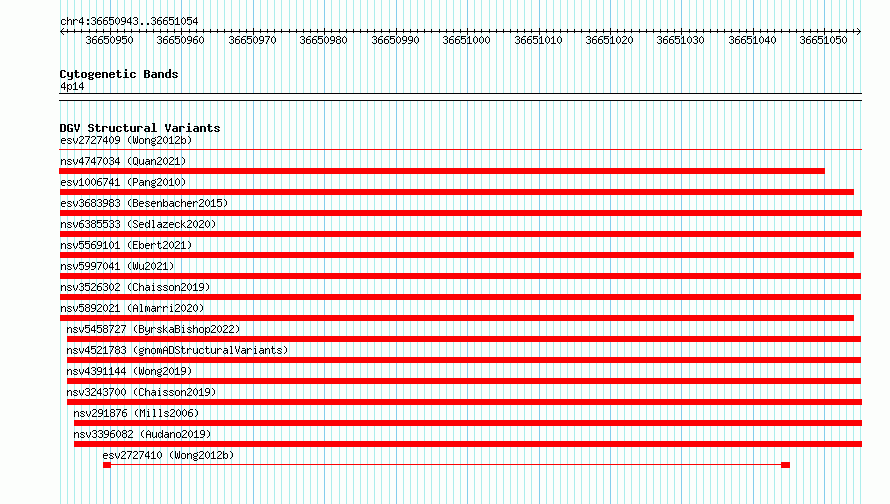The width and height of the screenshot is (890, 504).
Task: Click the red bar under nsv4521783 (gnomADStructuralVariants)
Action: [464, 360]
